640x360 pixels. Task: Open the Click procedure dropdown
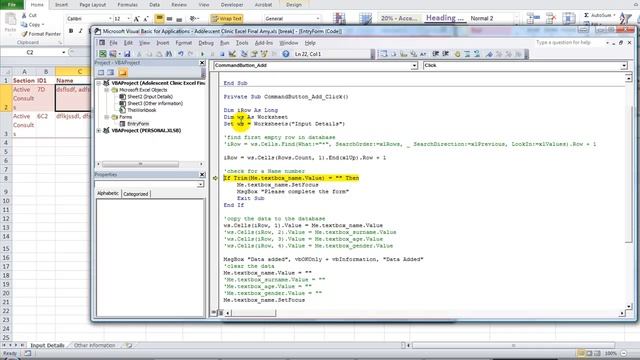tap(624, 65)
